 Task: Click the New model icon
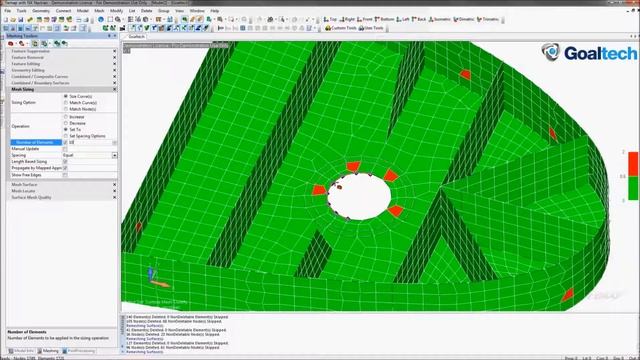coord(5,20)
